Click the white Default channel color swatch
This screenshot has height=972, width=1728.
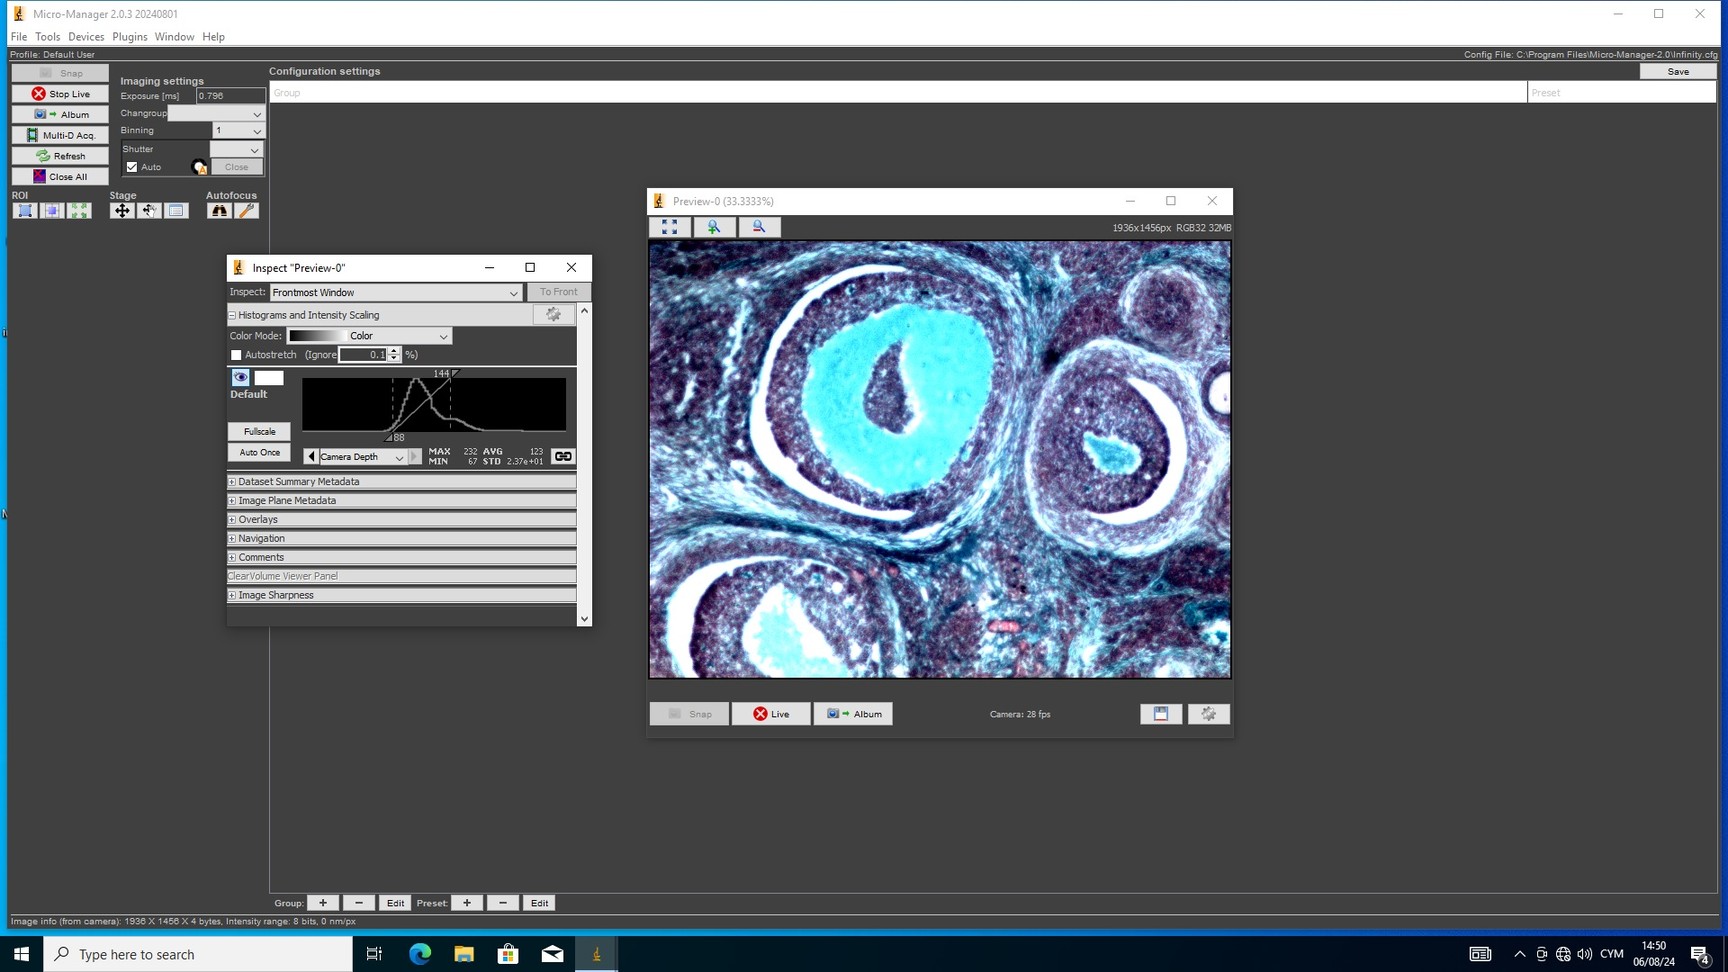269,378
